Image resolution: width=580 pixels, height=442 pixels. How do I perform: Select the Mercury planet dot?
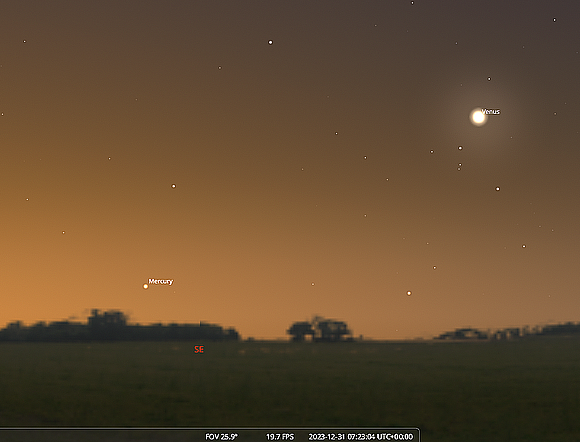pyautogui.click(x=146, y=286)
